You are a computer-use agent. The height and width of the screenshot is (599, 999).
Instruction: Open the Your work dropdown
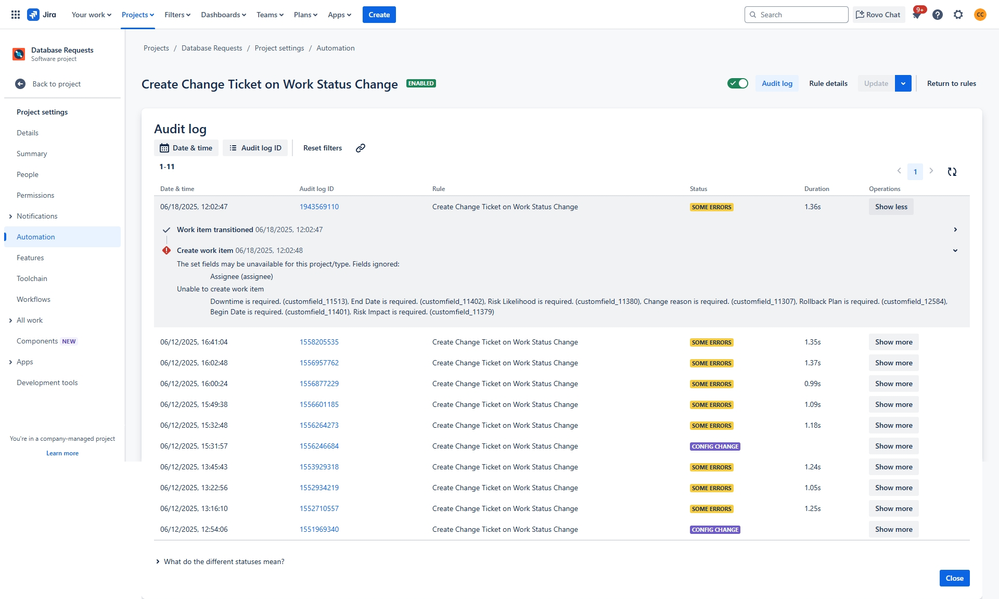click(x=91, y=15)
